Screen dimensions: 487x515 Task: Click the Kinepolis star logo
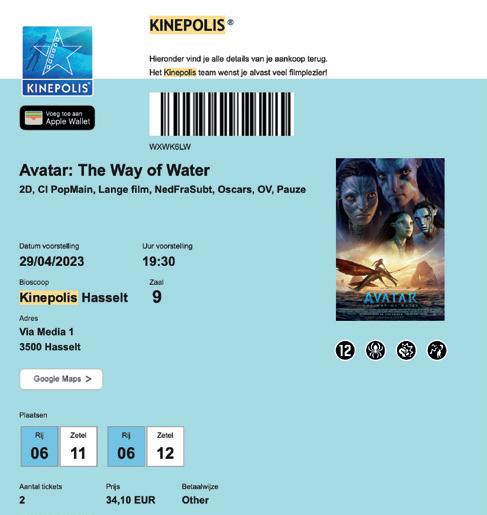click(x=57, y=61)
